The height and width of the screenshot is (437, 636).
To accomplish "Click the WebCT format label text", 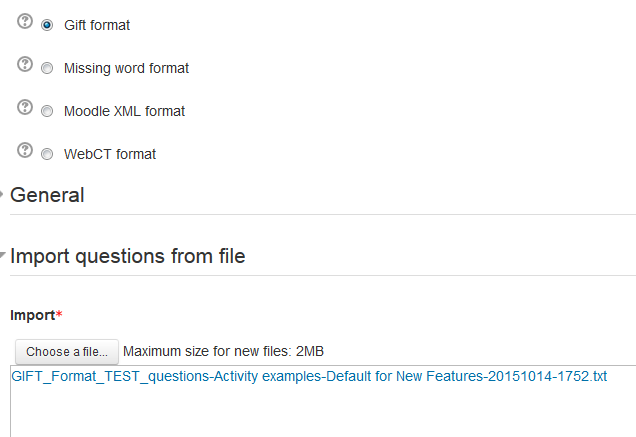I will 110,154.
